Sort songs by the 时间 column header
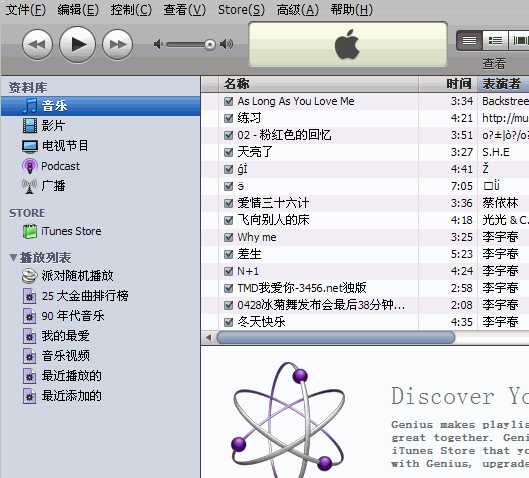The image size is (529, 478). coord(448,84)
